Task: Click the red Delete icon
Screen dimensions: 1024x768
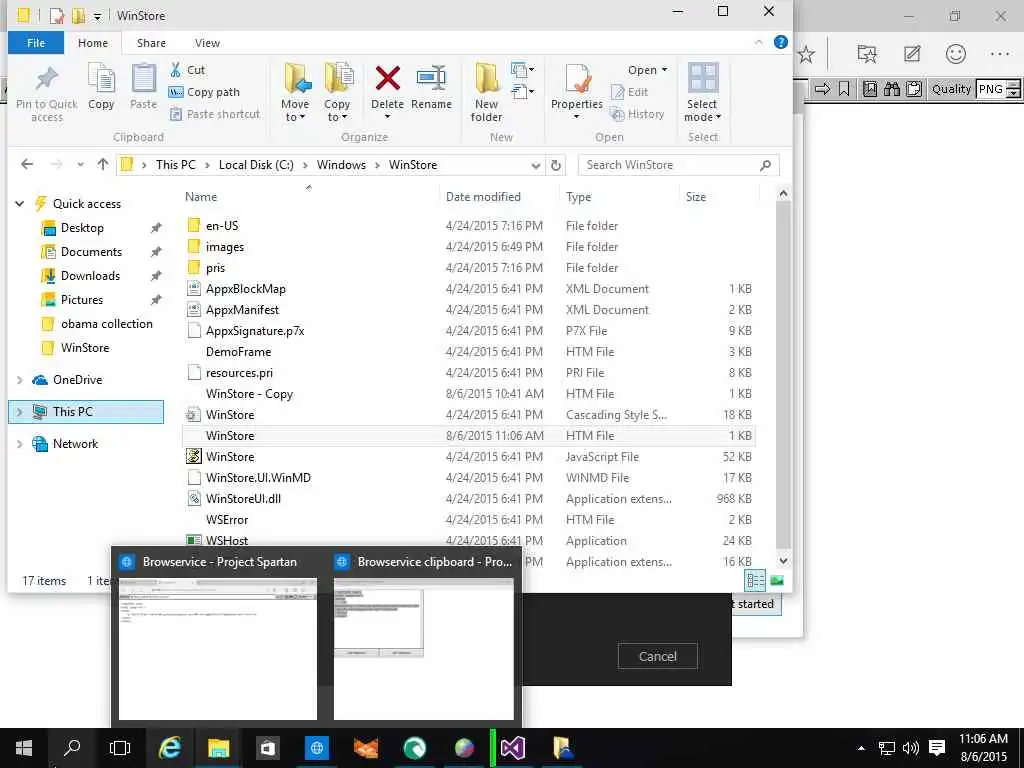Action: (387, 79)
